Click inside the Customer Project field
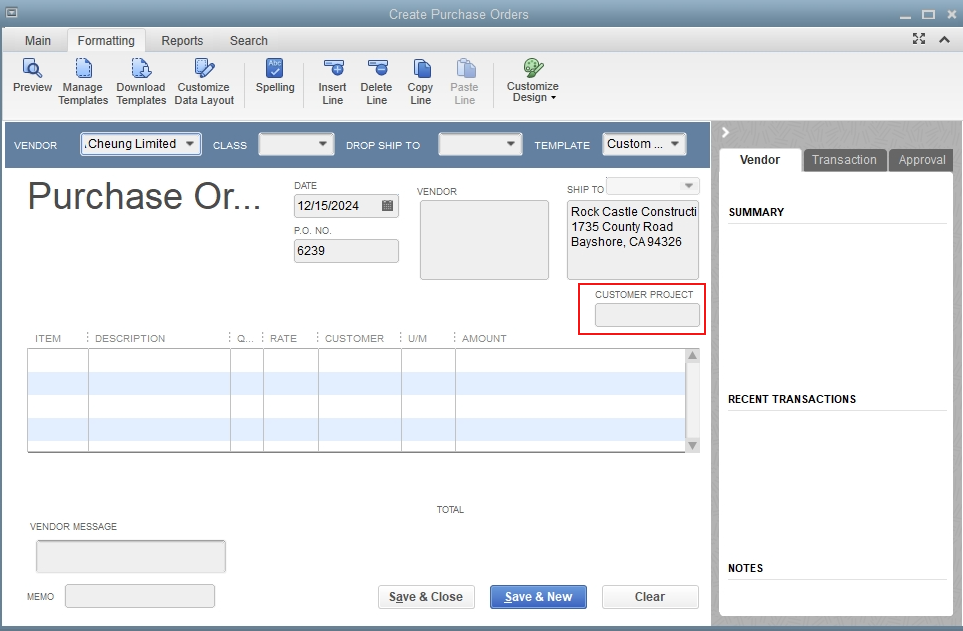Screen dimensions: 963x631 pos(641,314)
